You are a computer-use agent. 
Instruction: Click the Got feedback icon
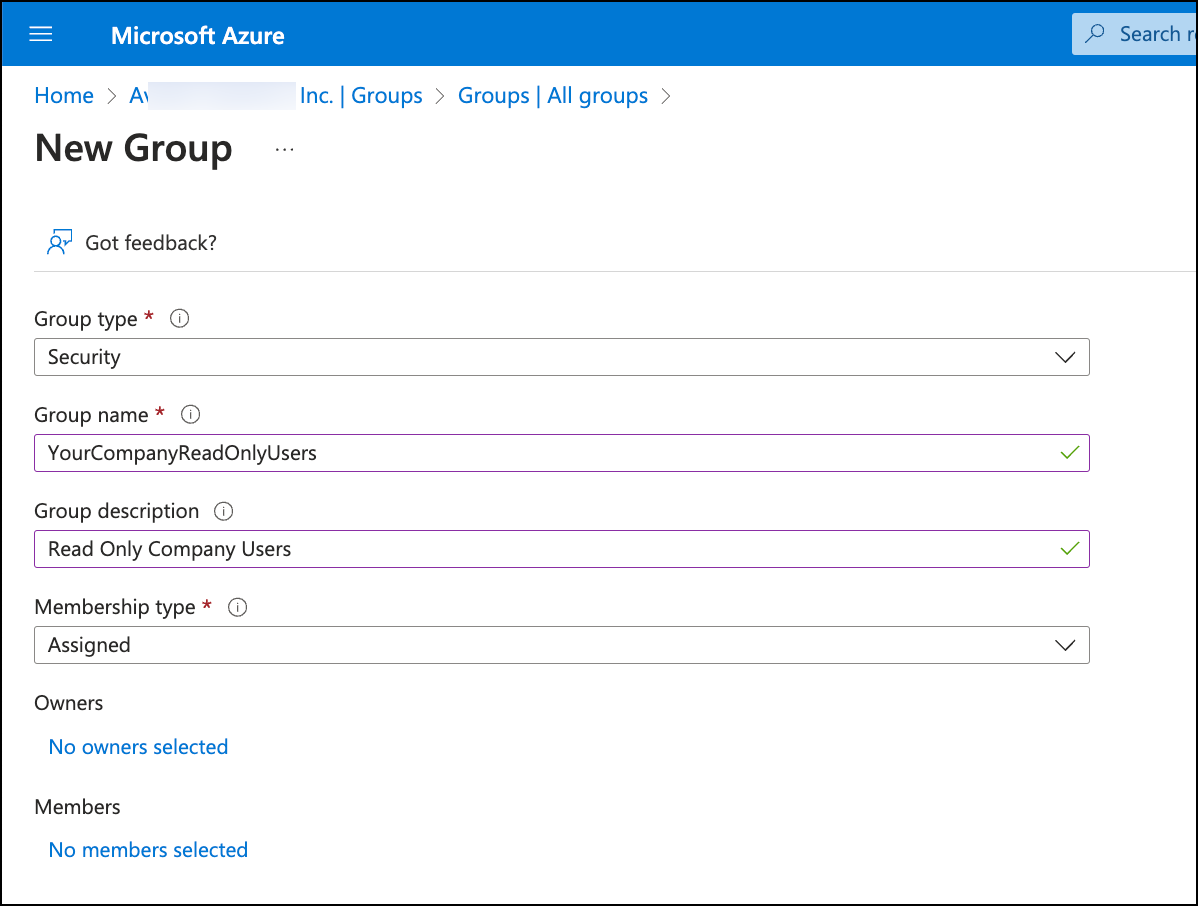[x=59, y=241]
